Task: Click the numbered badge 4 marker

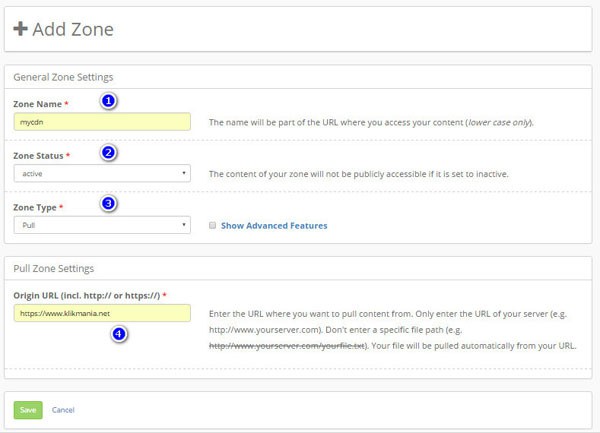Action: click(119, 334)
